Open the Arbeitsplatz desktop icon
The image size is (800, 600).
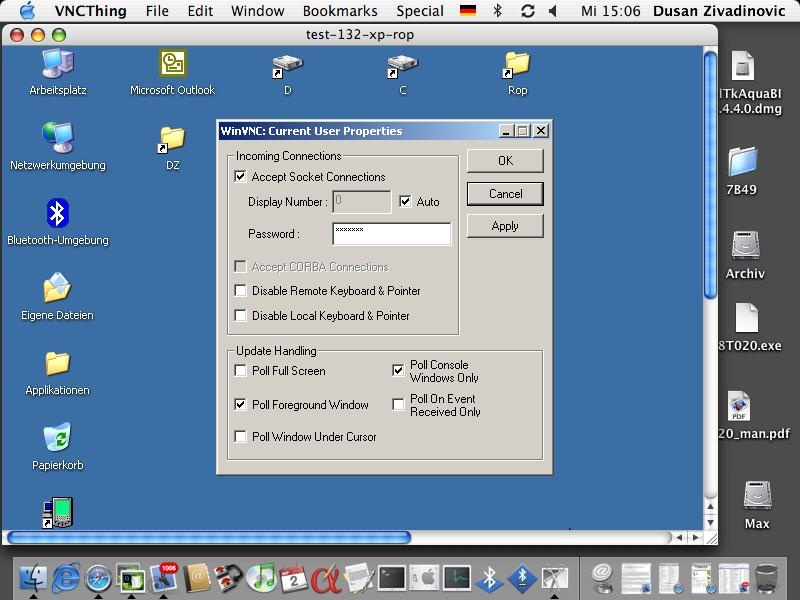coord(57,65)
